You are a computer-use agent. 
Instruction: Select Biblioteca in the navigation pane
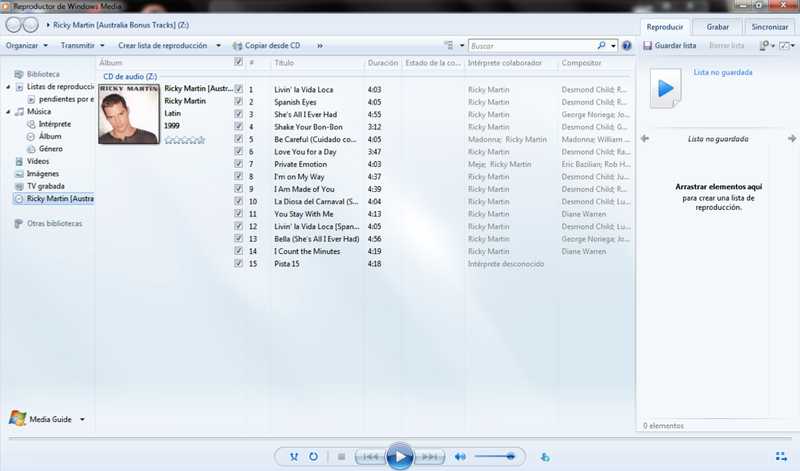click(x=43, y=74)
